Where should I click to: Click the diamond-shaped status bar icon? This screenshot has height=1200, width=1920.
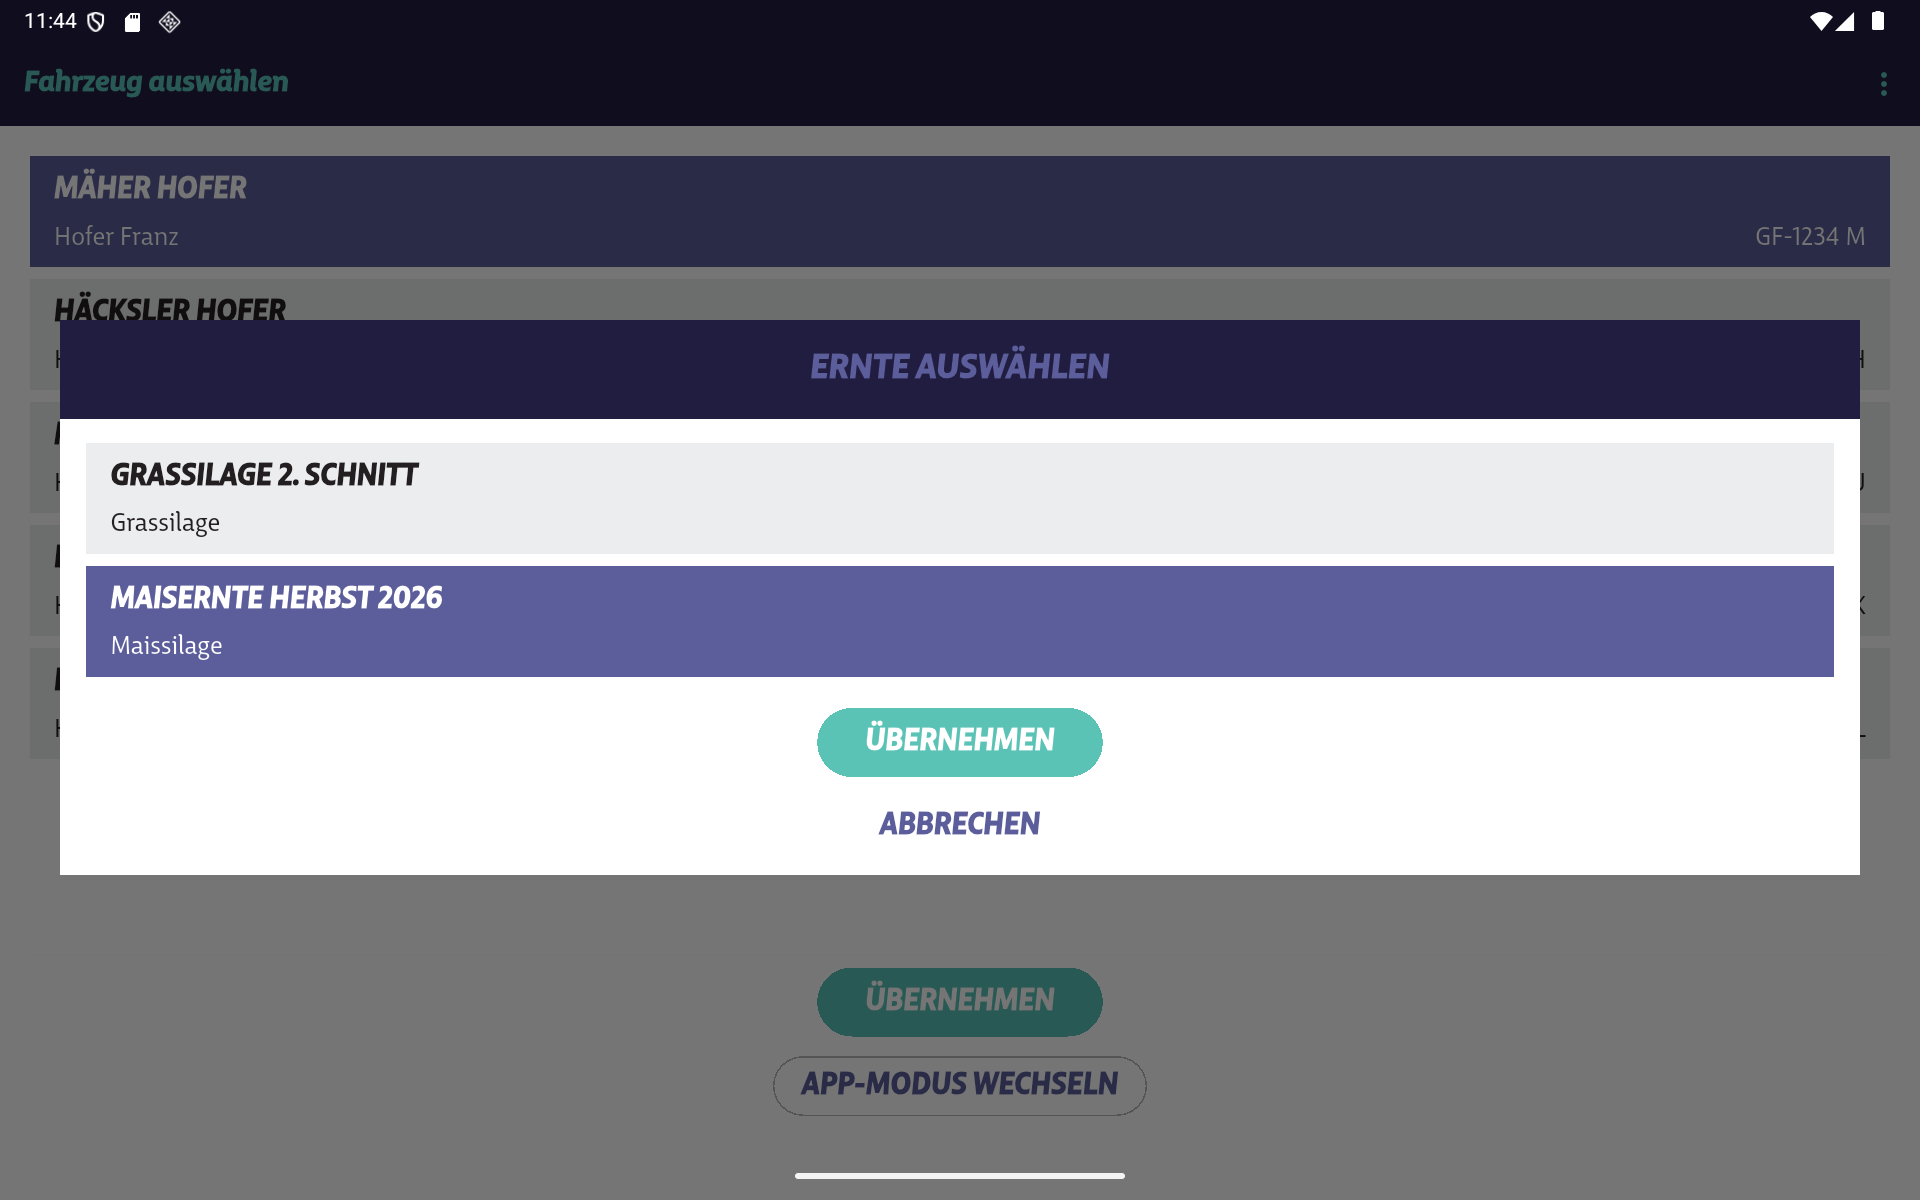pyautogui.click(x=168, y=21)
